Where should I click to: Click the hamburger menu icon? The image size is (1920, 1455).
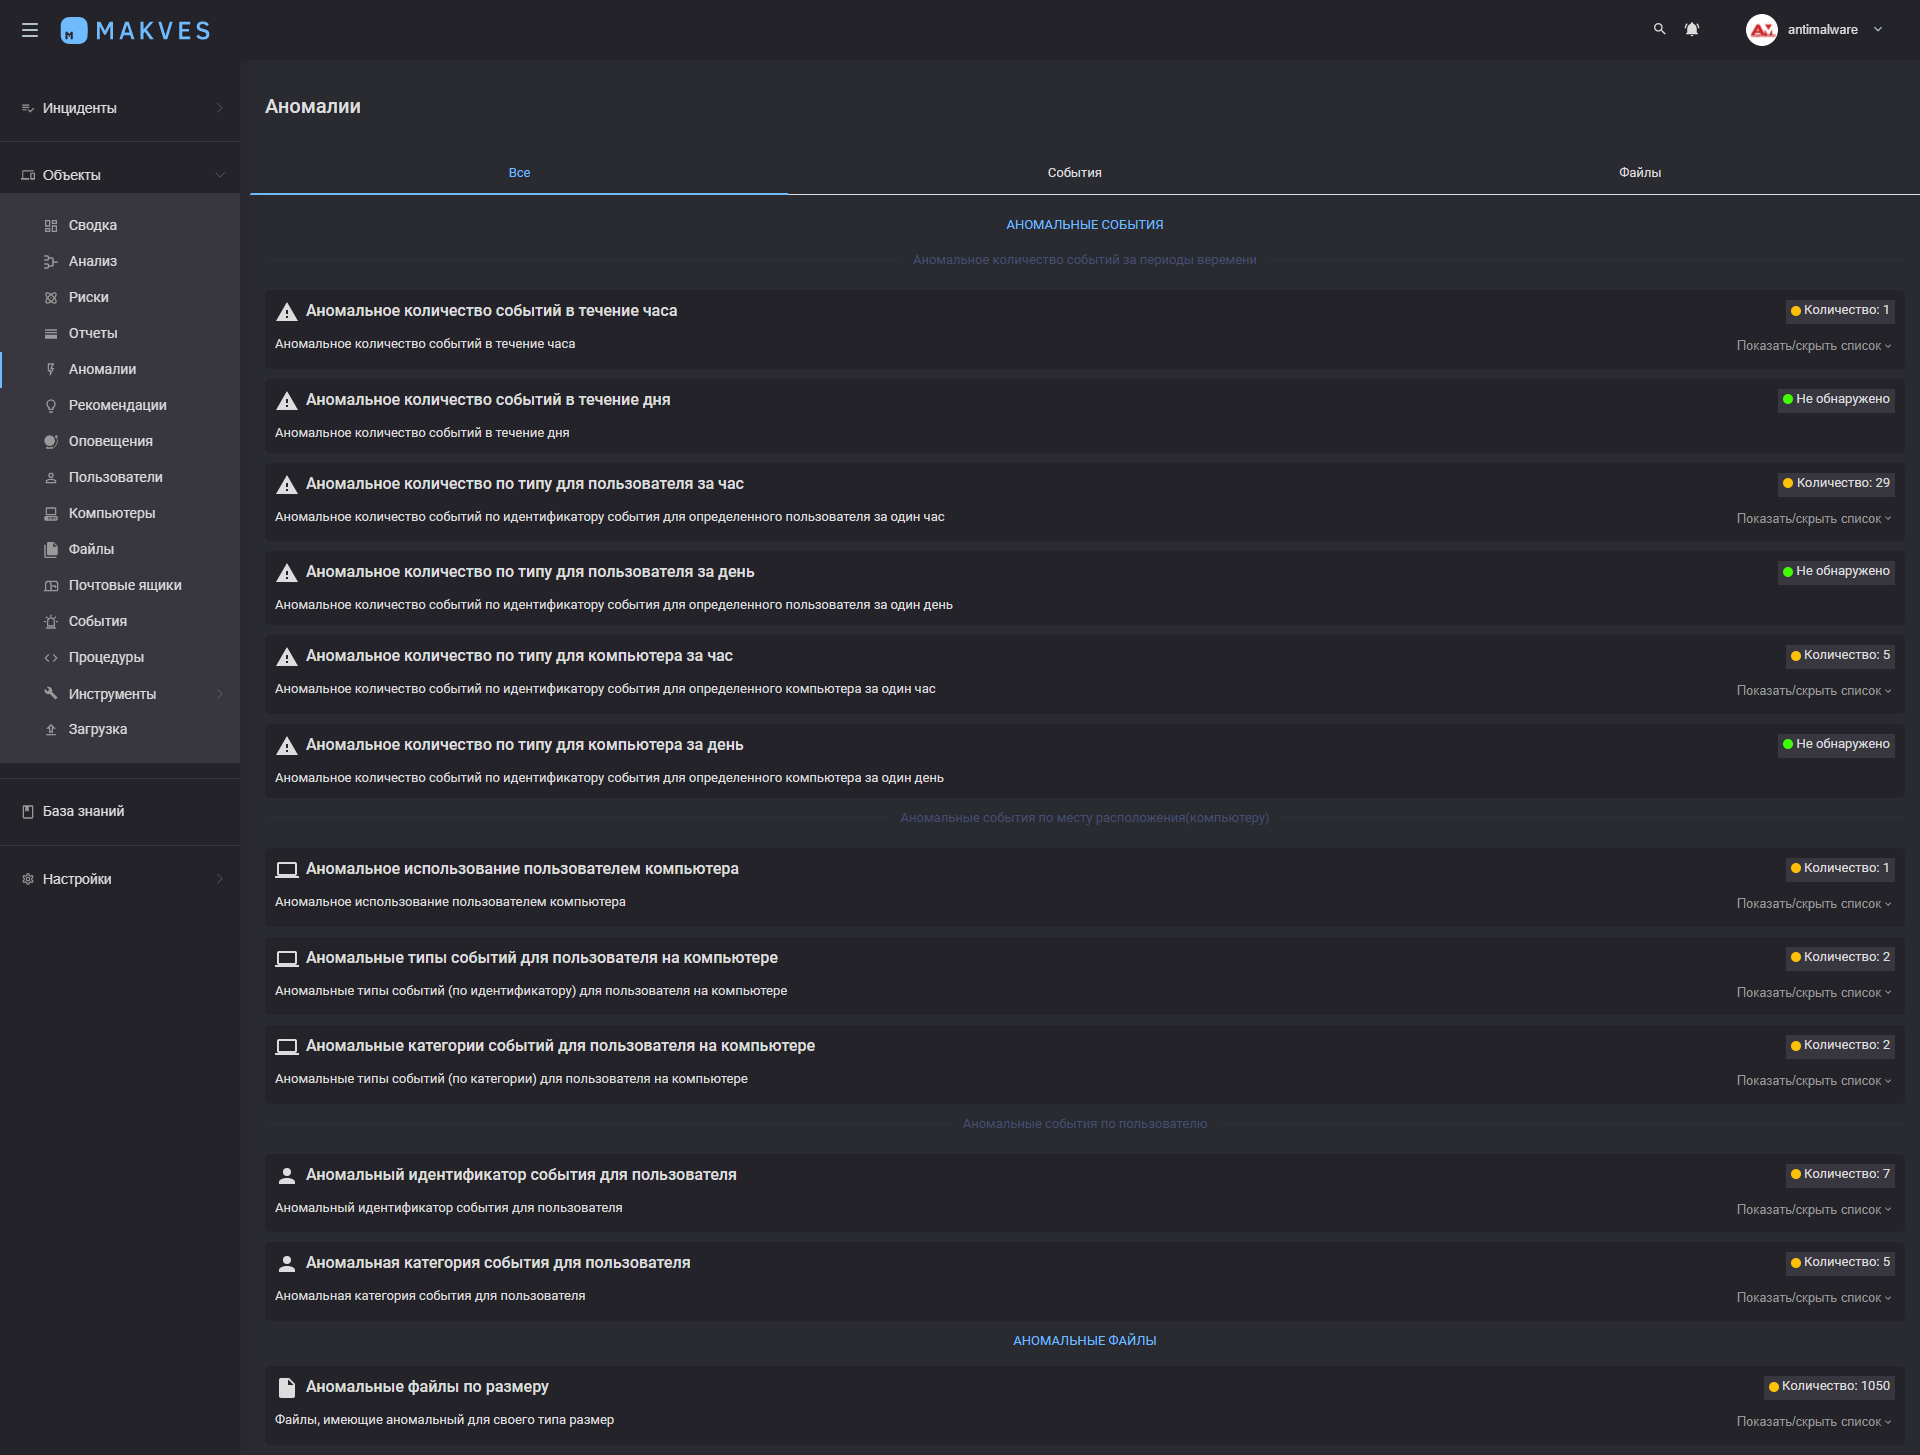point(30,30)
